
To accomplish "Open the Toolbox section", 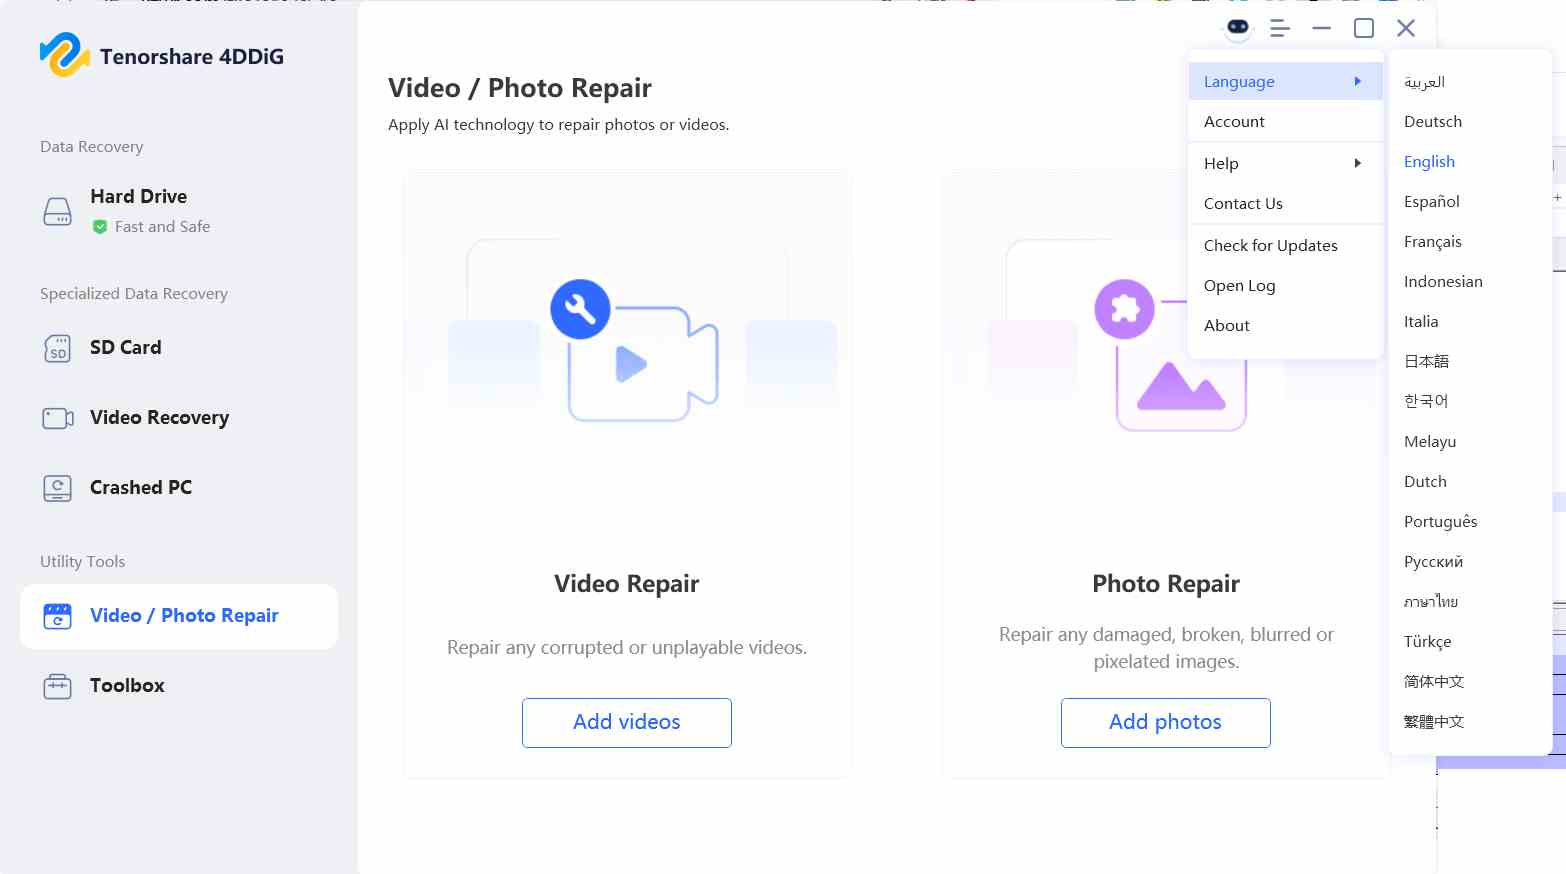I will (179, 686).
